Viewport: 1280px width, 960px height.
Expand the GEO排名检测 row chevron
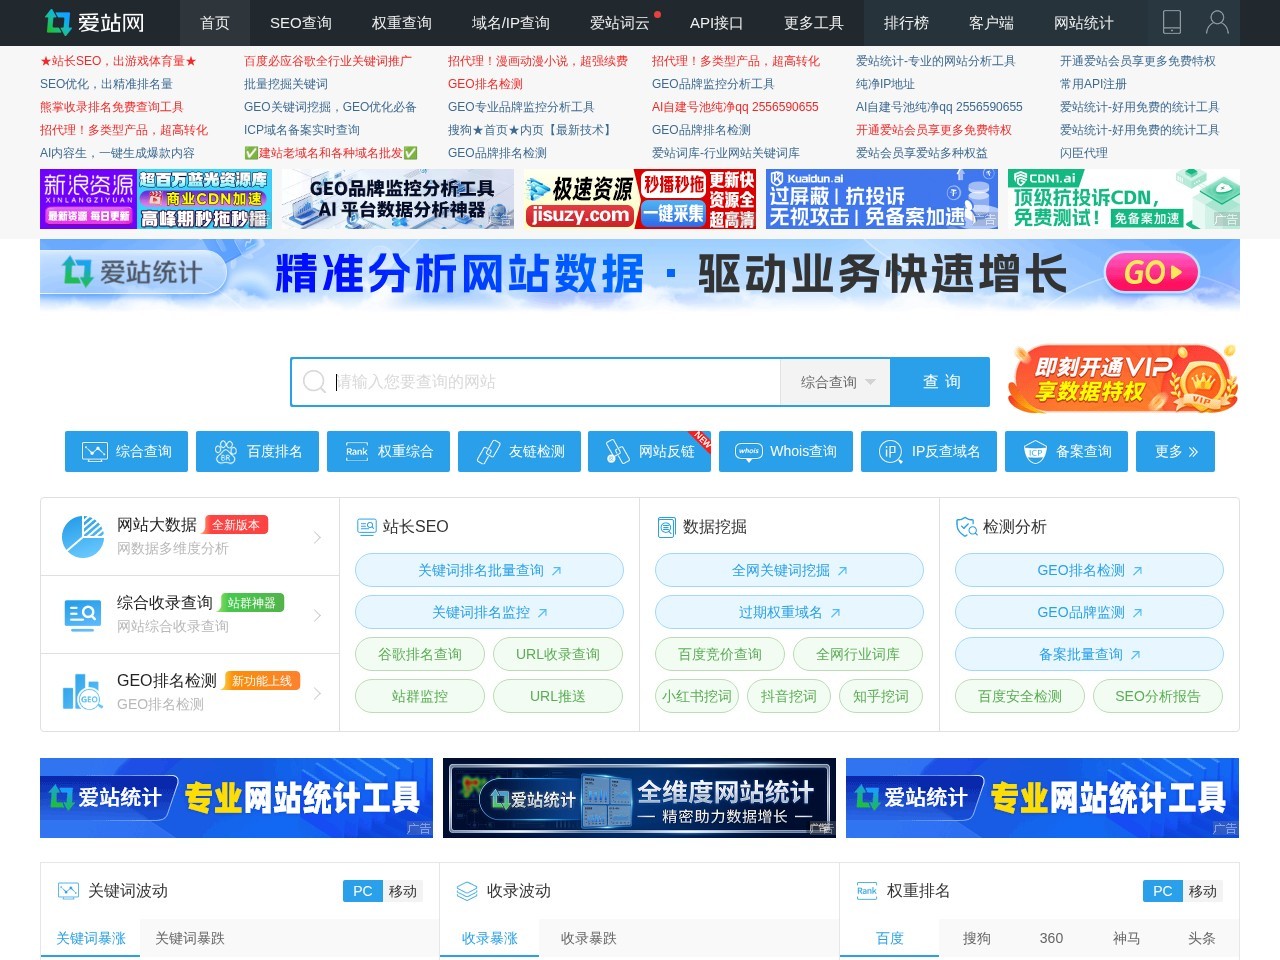pos(318,693)
